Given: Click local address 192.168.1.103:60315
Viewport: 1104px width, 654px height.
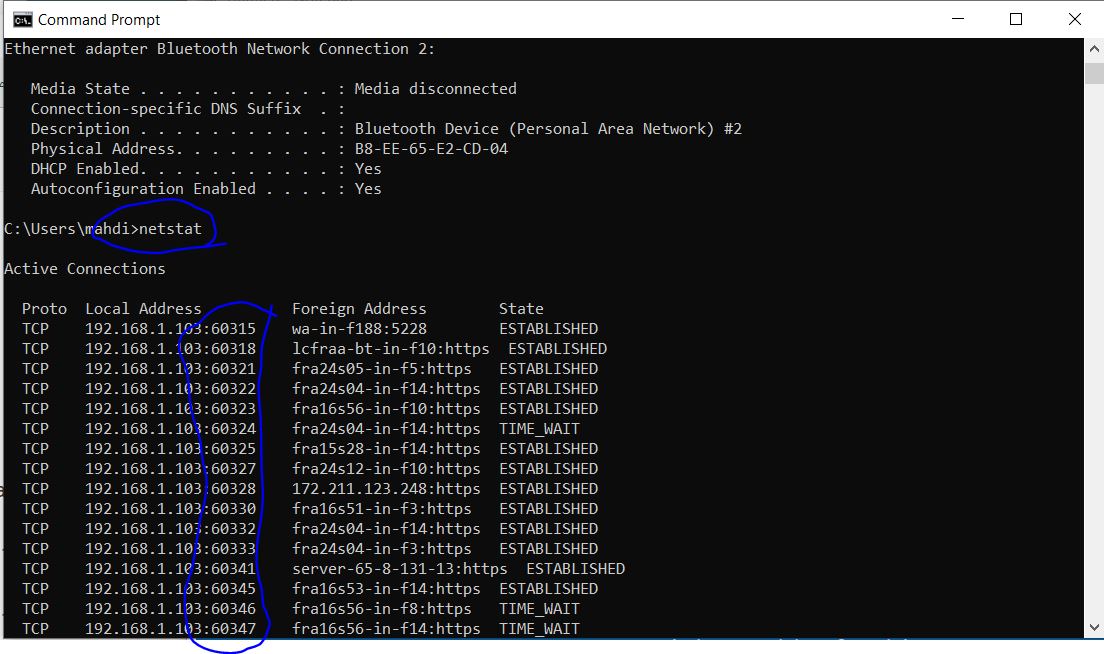Looking at the screenshot, I should pyautogui.click(x=170, y=329).
